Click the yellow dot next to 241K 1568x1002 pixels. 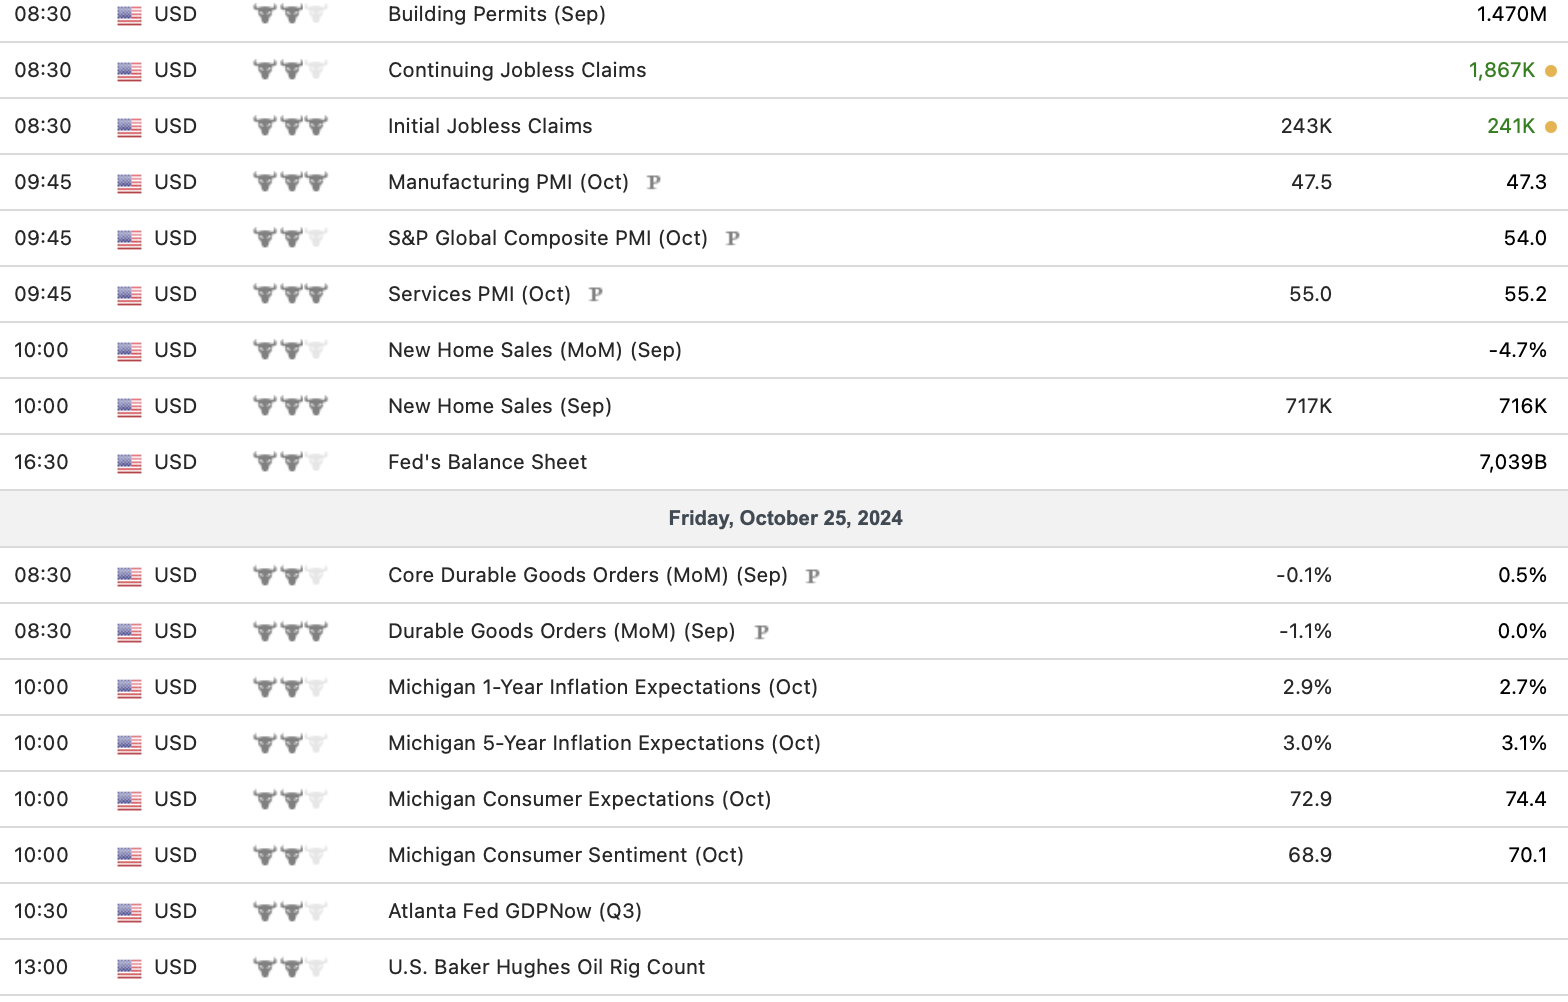pyautogui.click(x=1551, y=127)
